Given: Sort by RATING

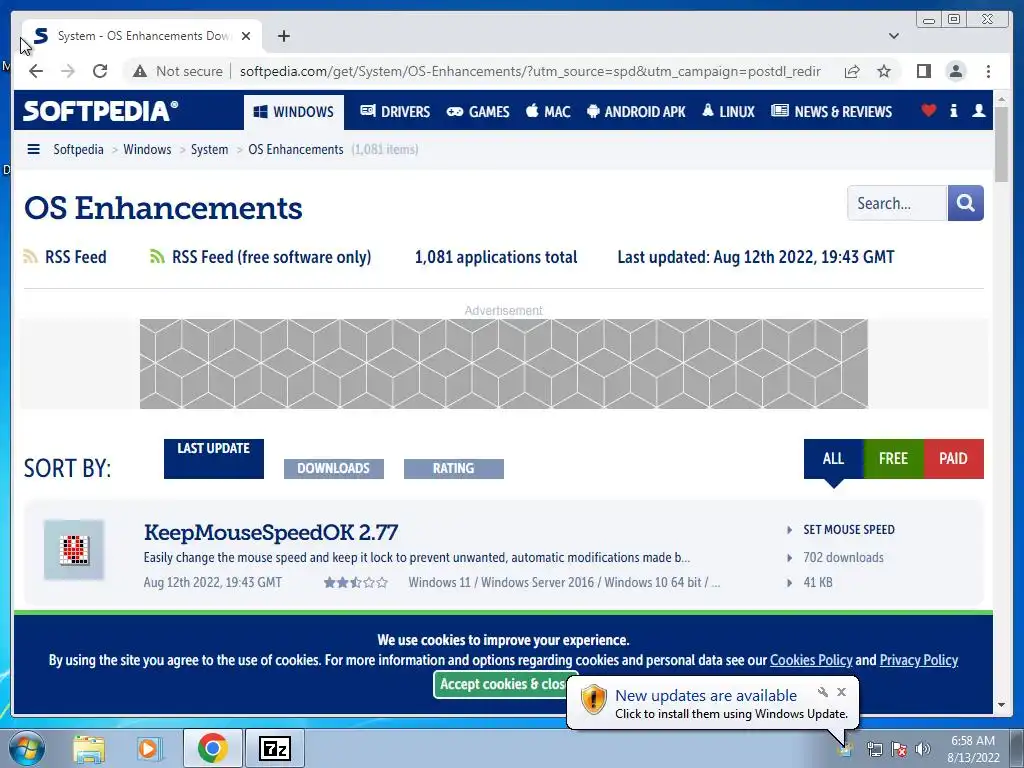Looking at the screenshot, I should pos(453,468).
